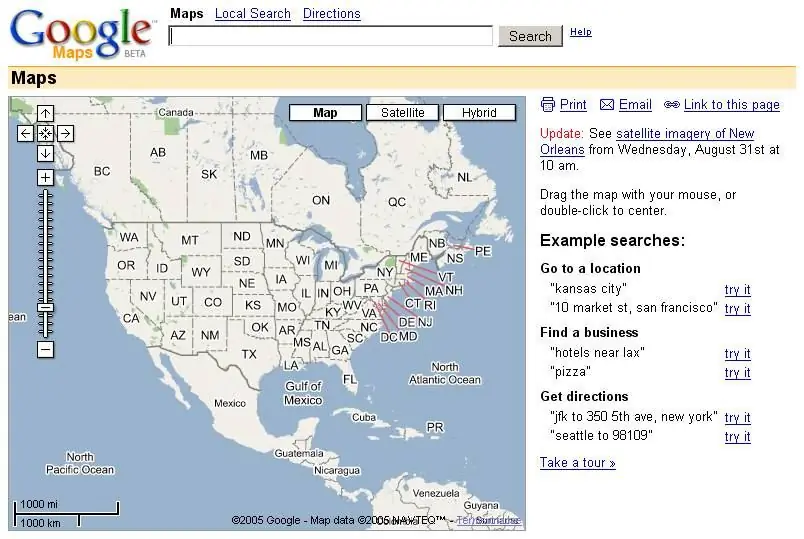The image size is (804, 539).
Task: Pan the map south with down arrow
Action: coord(45,153)
